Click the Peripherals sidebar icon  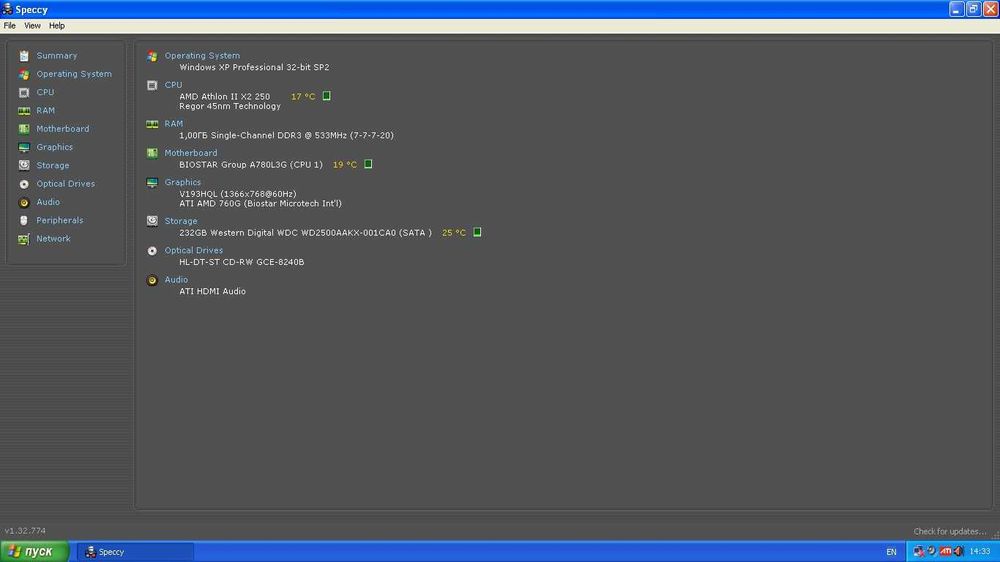click(x=24, y=221)
